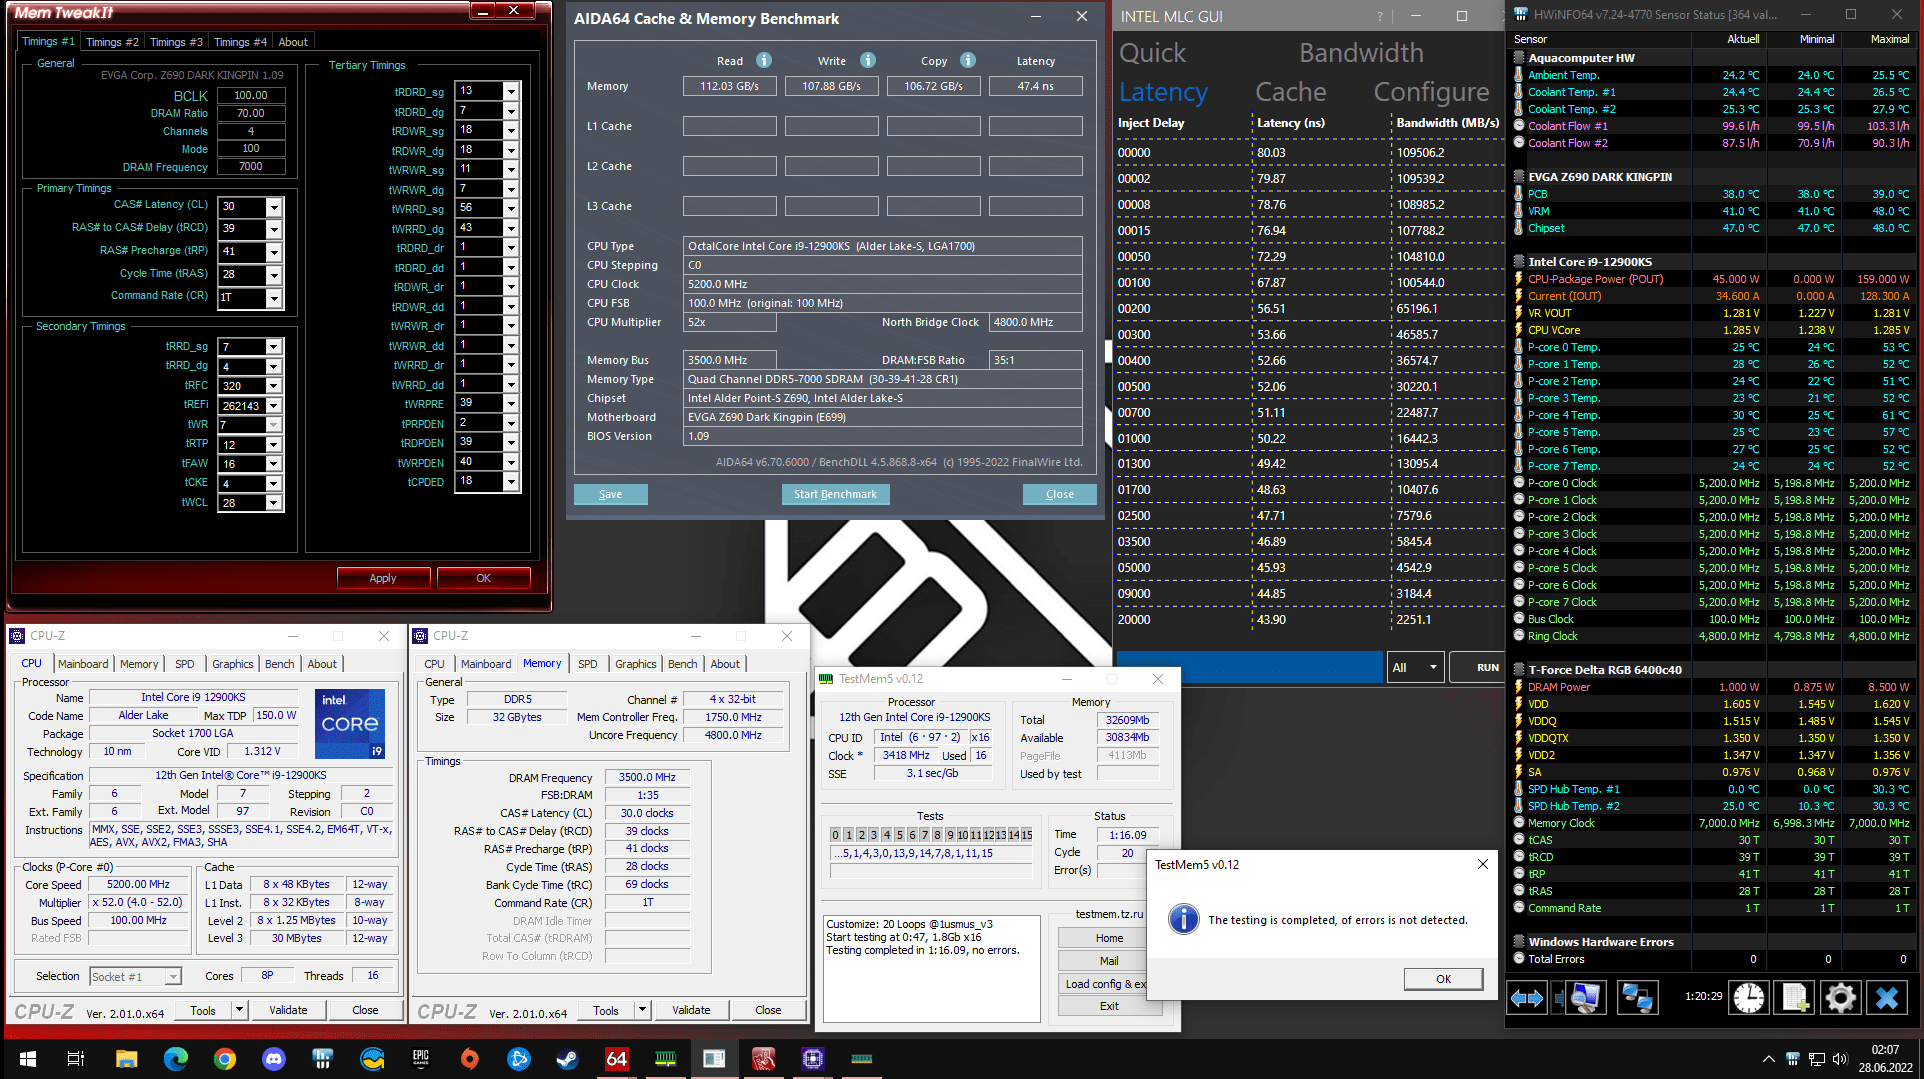Click the log sheet with plus icon in HWiNFO

click(x=1795, y=997)
